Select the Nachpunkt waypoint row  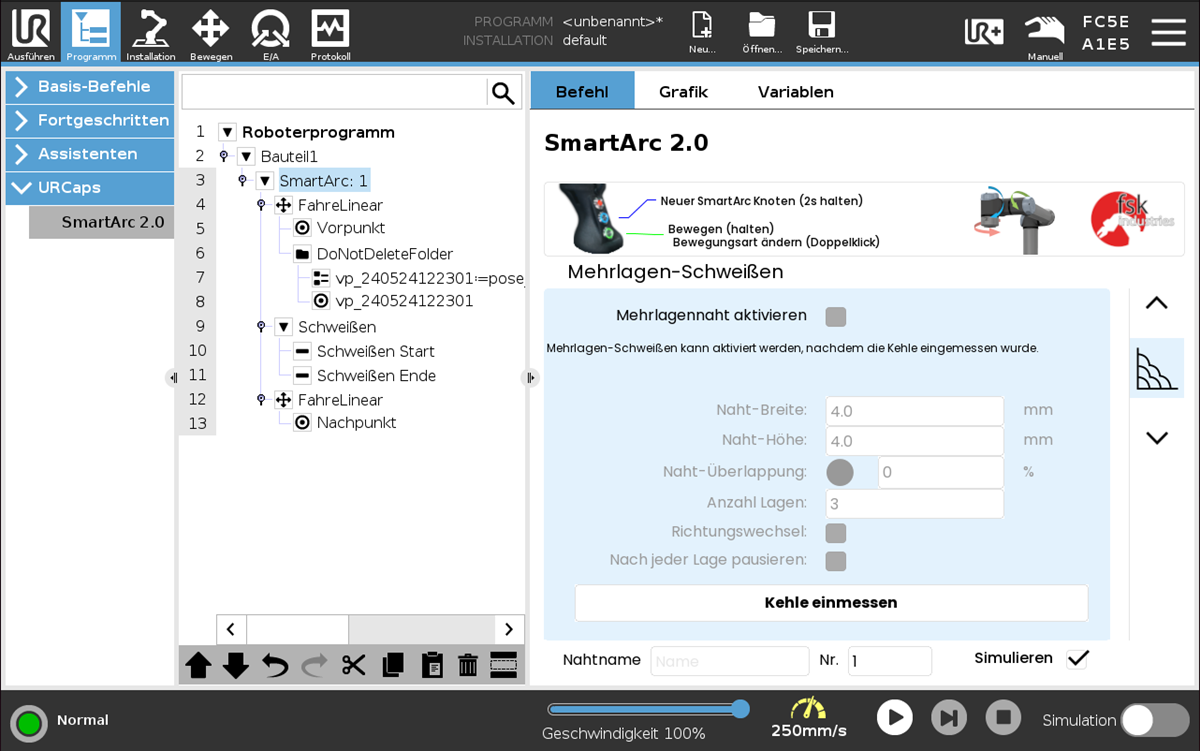point(345,423)
